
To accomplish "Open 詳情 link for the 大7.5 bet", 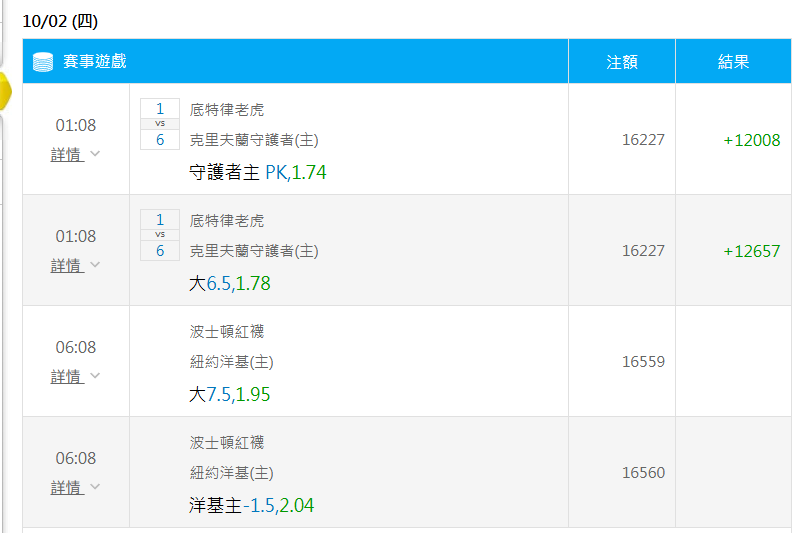I will pos(67,377).
